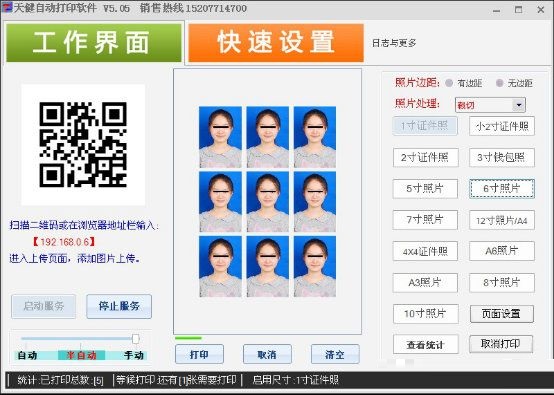The width and height of the screenshot is (554, 395).
Task: Click 等候打印 status bar entry
Action: pos(176,380)
